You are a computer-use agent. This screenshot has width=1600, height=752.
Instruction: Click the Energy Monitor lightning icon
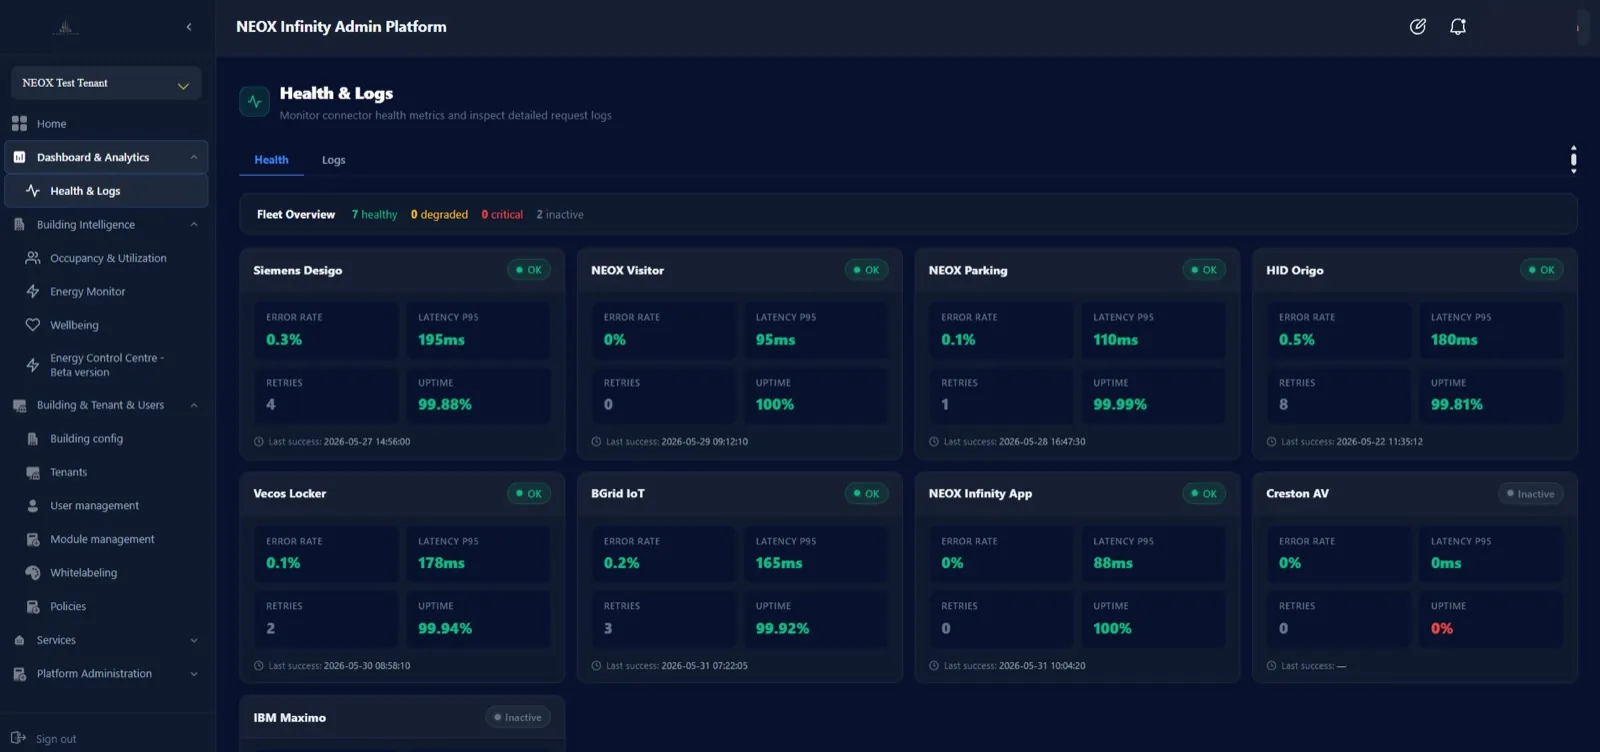[x=33, y=292]
